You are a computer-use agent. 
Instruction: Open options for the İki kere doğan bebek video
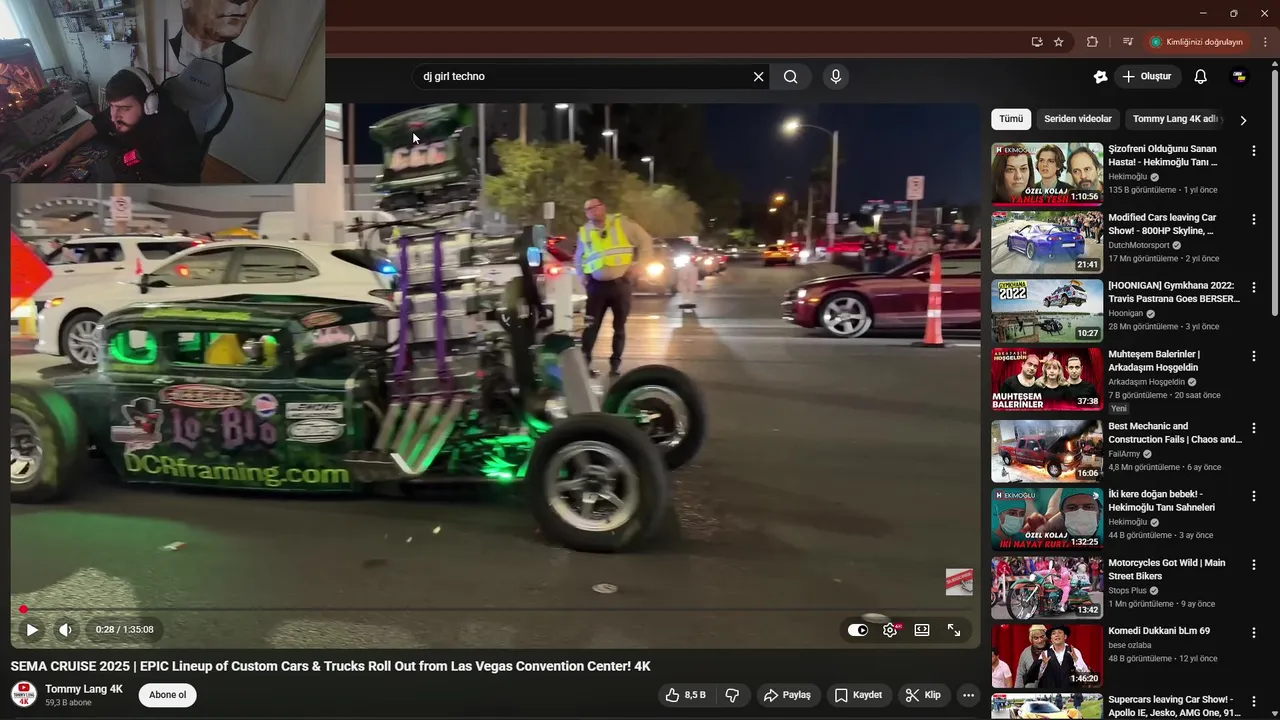pyautogui.click(x=1253, y=496)
